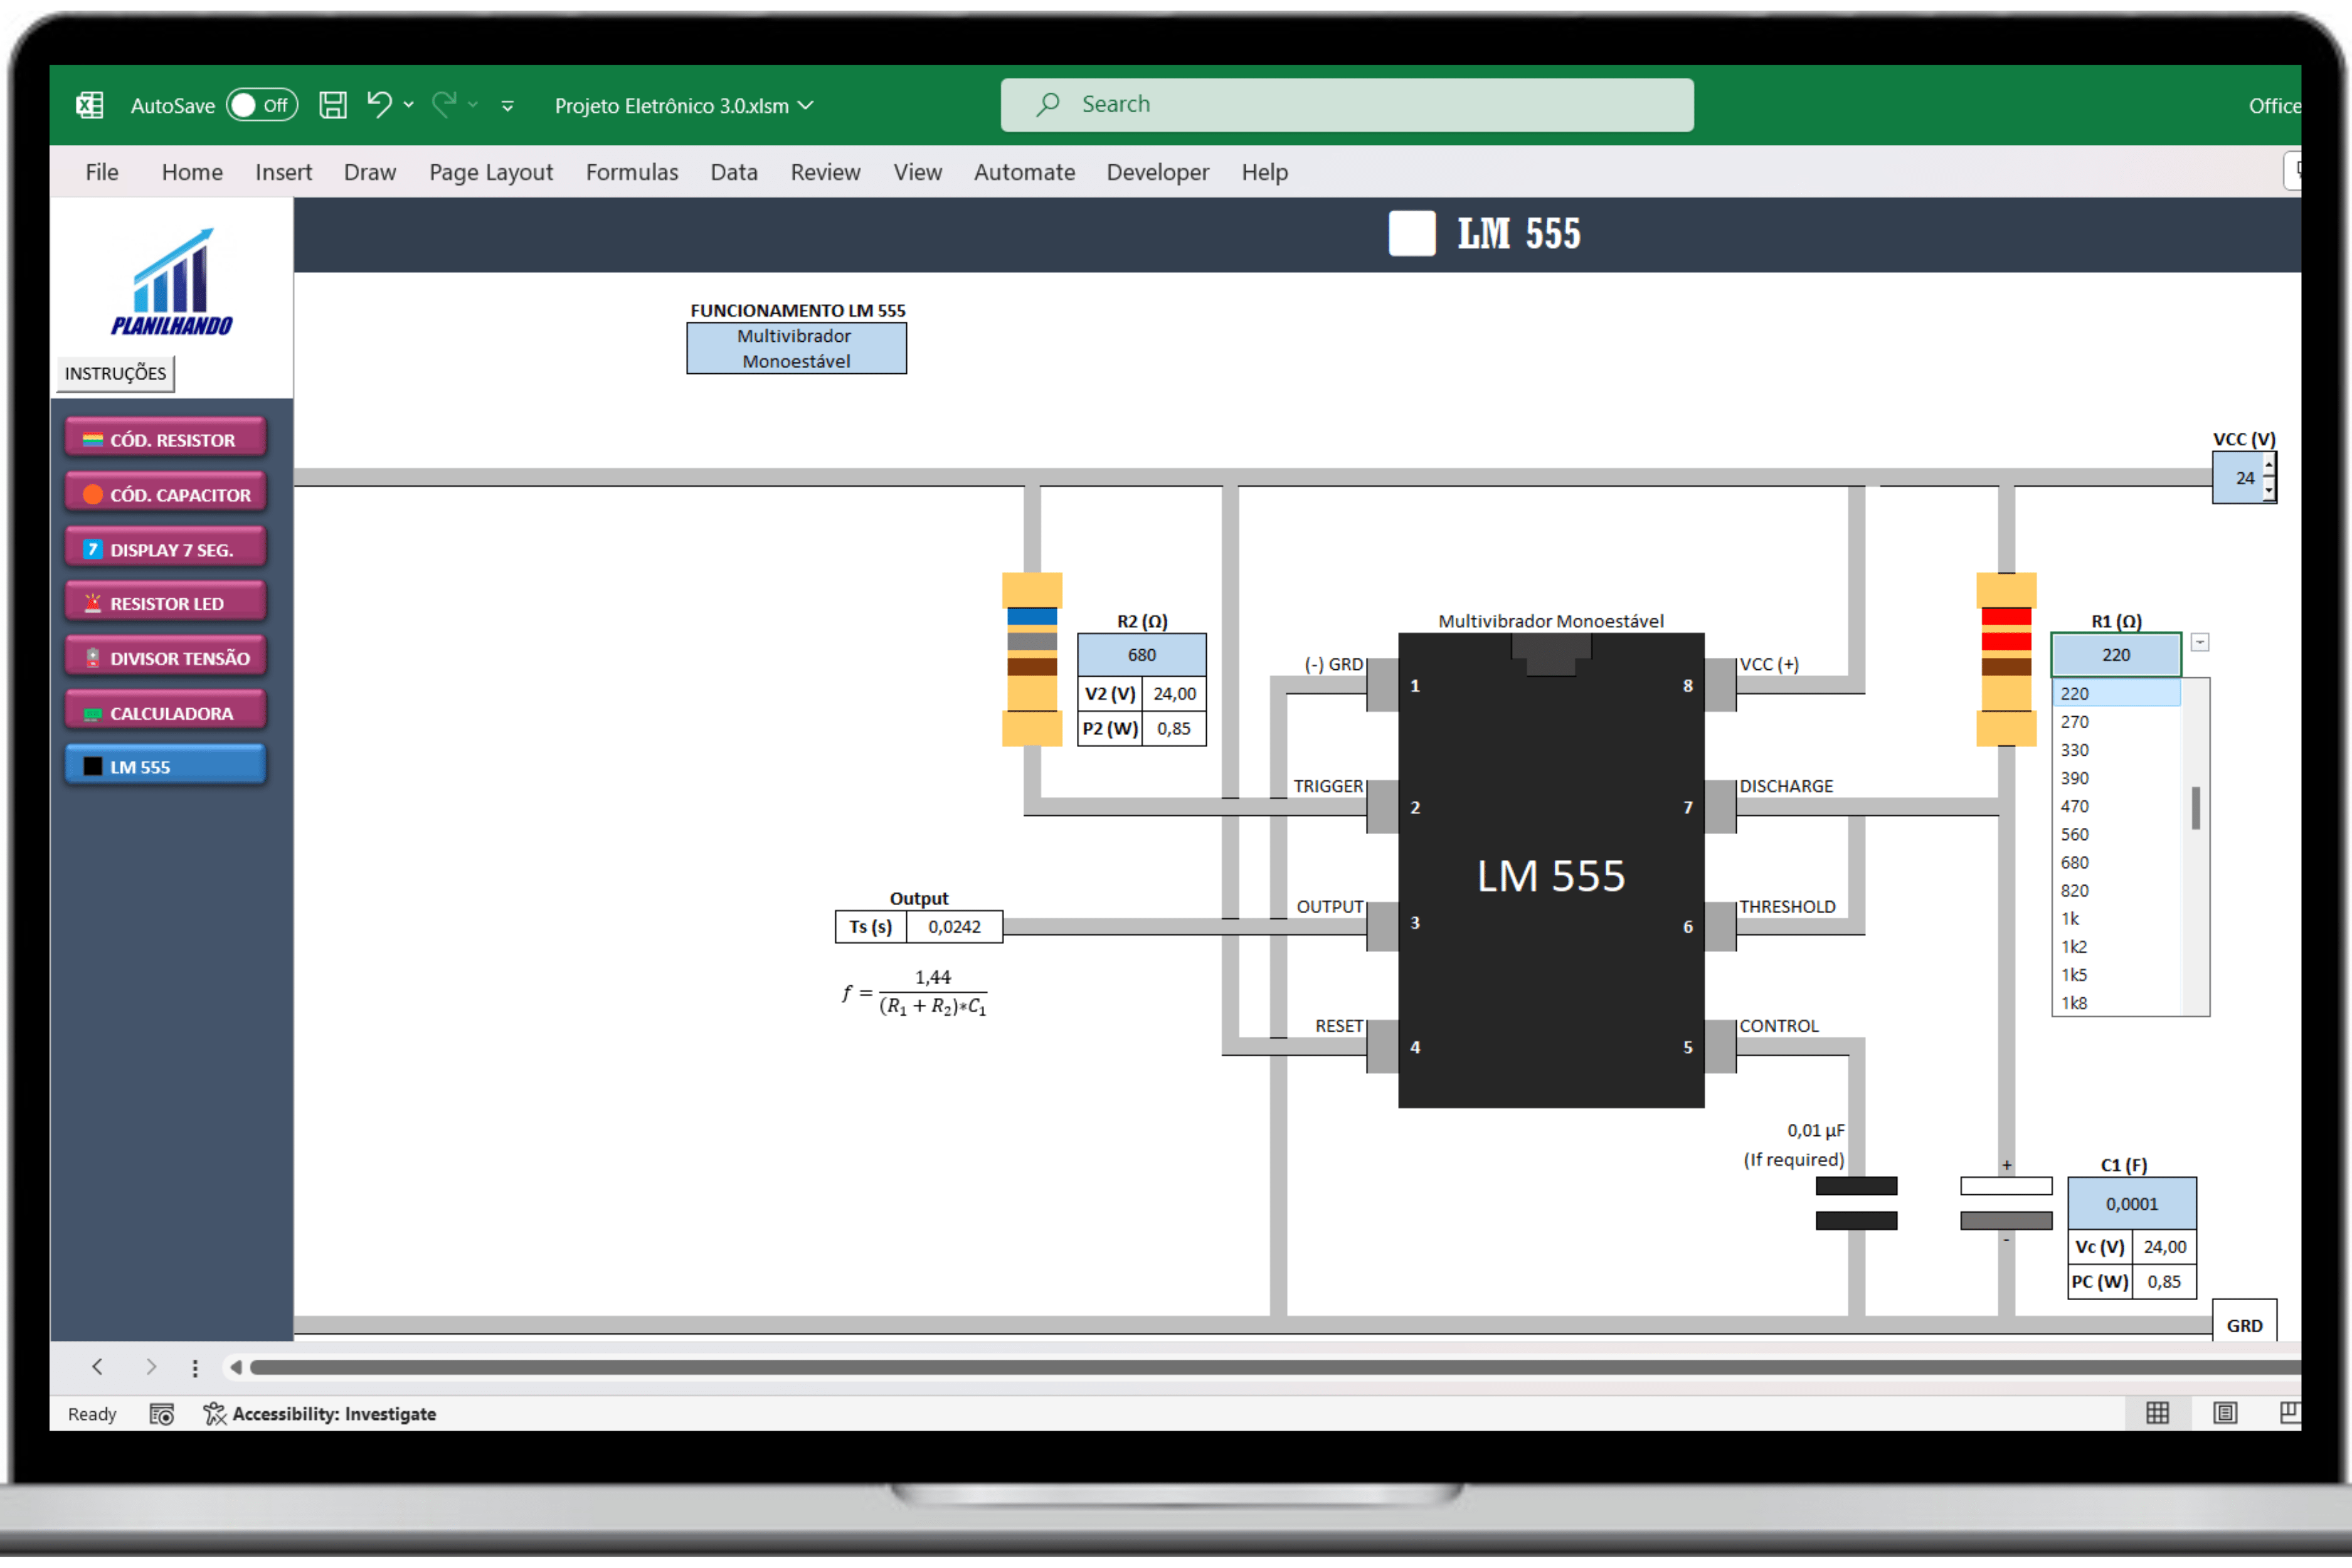Viewport: 2352px width, 1568px height.
Task: Open the File menu
Action: (x=102, y=172)
